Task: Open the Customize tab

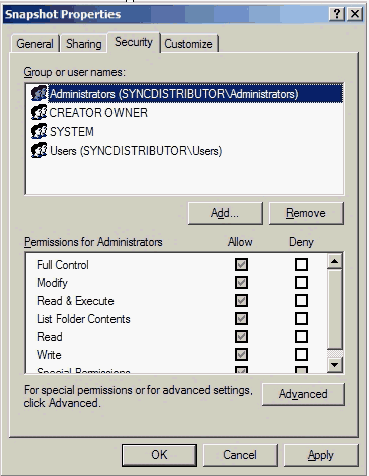Action: [x=189, y=44]
